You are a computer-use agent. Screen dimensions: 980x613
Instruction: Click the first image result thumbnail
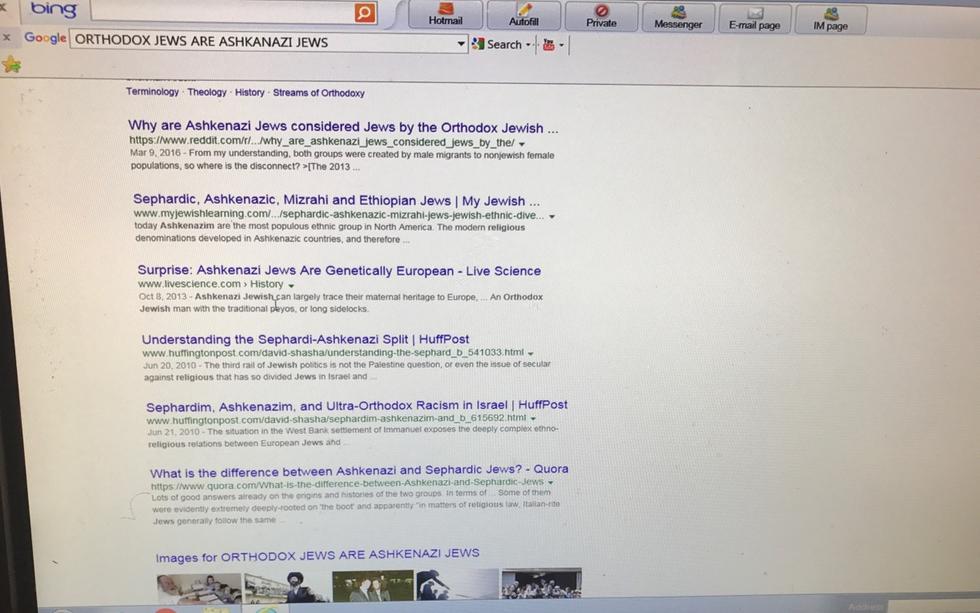click(x=199, y=589)
